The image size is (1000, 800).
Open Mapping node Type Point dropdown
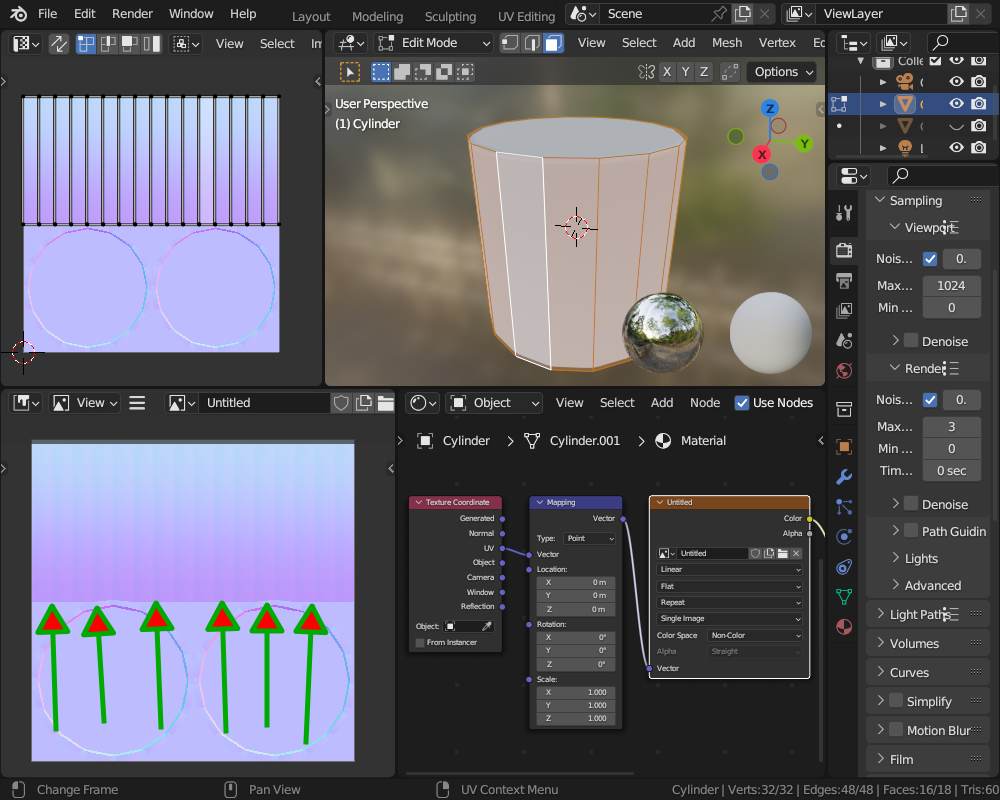point(591,538)
